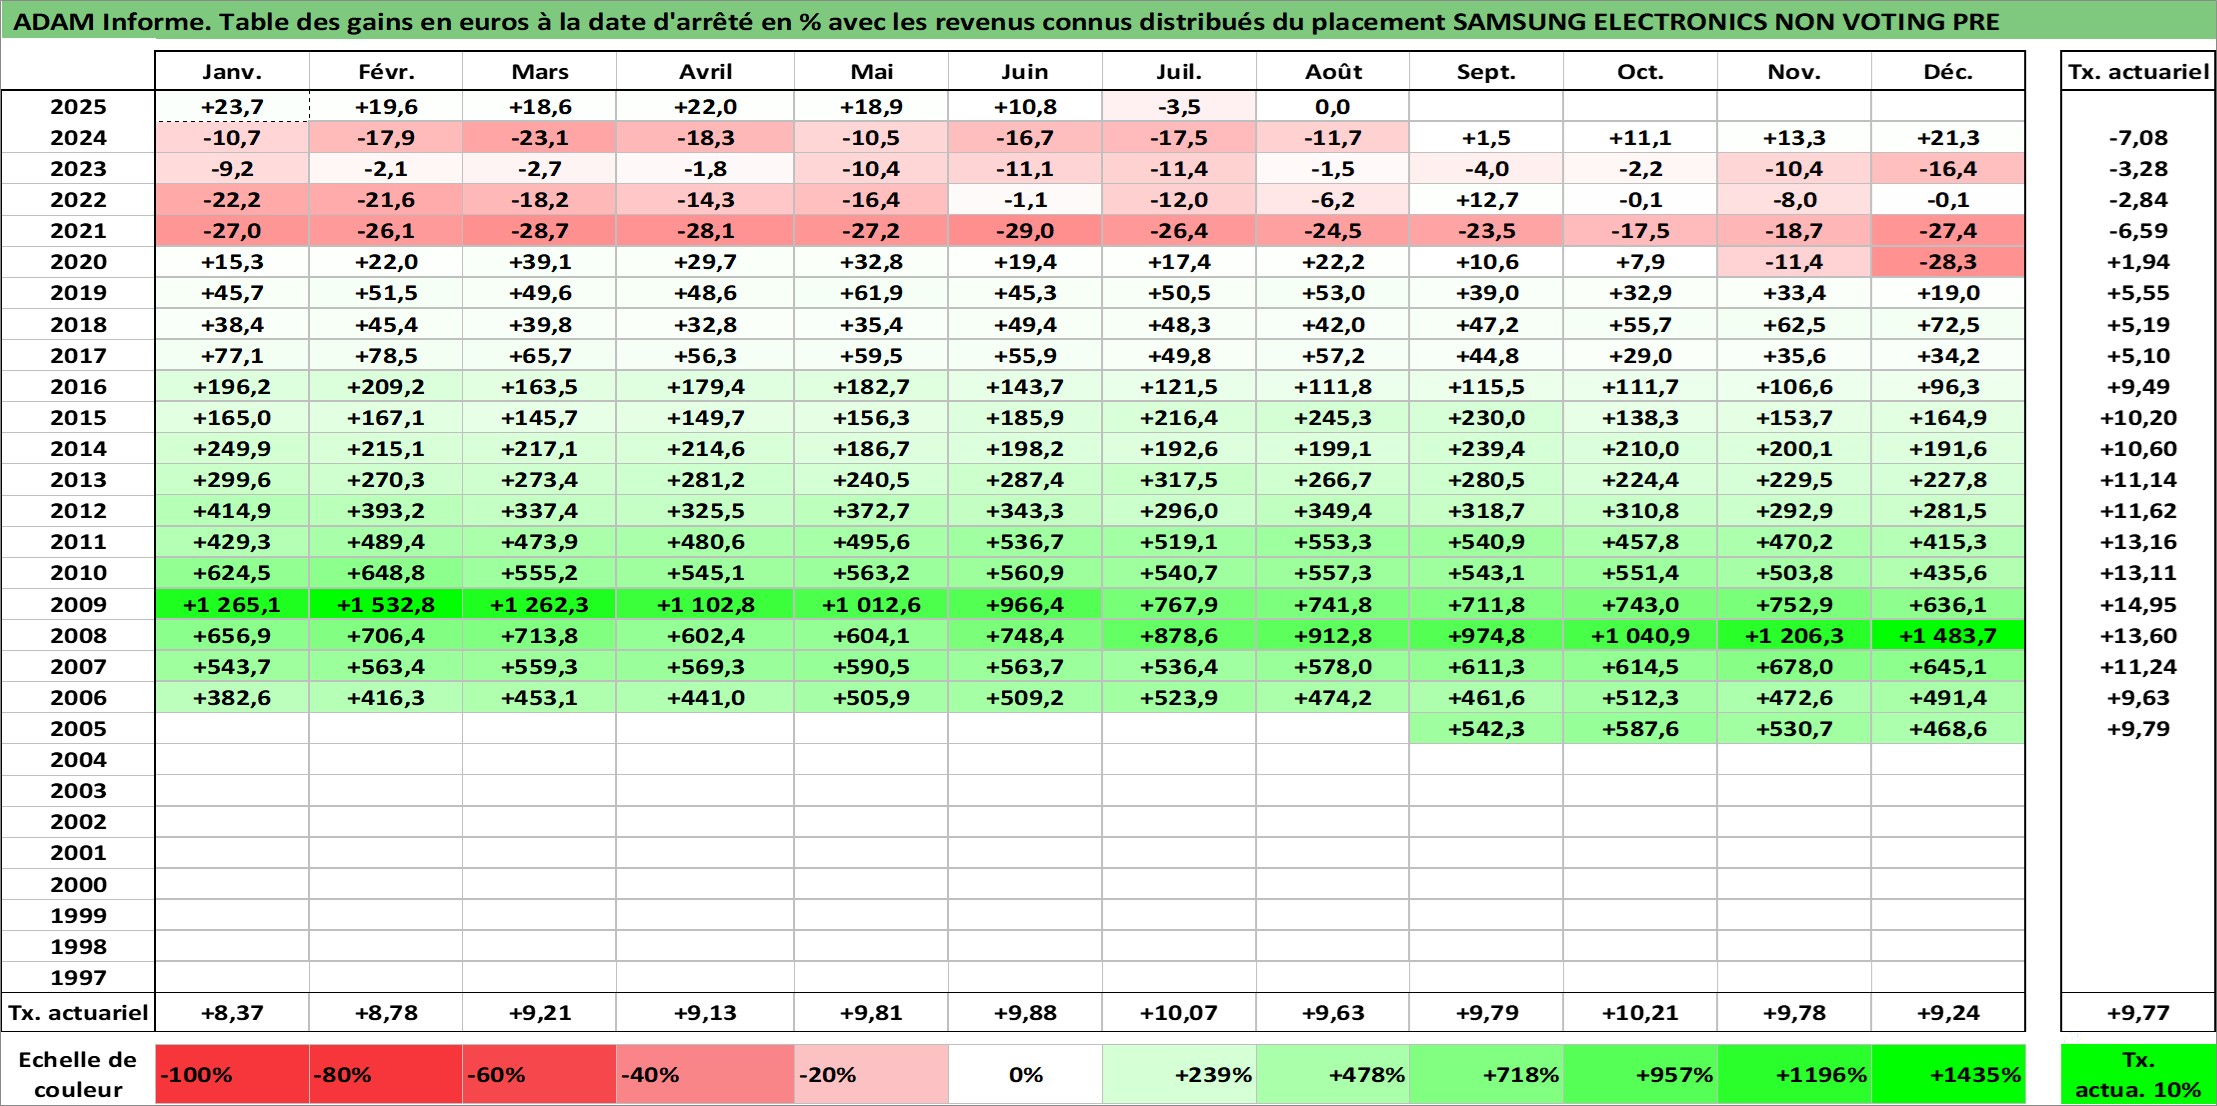2217x1106 pixels.
Task: Select the +587,6 cell in 2005
Action: coord(1640,728)
